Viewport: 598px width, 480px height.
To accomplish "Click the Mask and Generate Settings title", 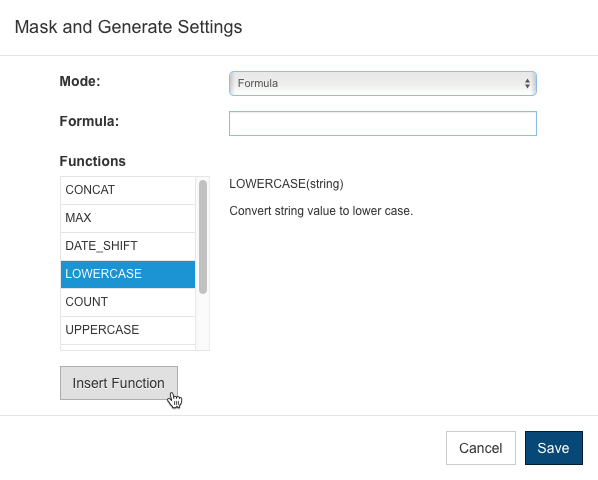I will pyautogui.click(x=128, y=27).
